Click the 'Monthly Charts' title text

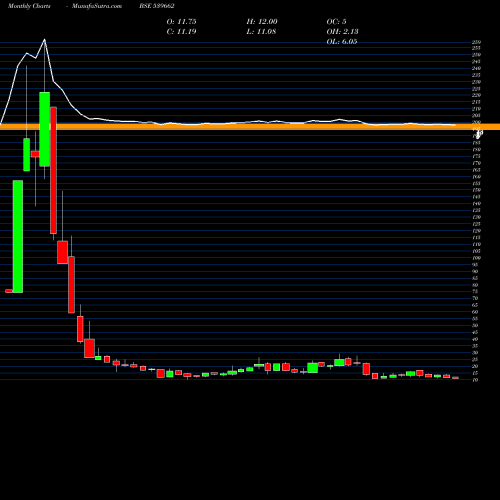[29, 6]
